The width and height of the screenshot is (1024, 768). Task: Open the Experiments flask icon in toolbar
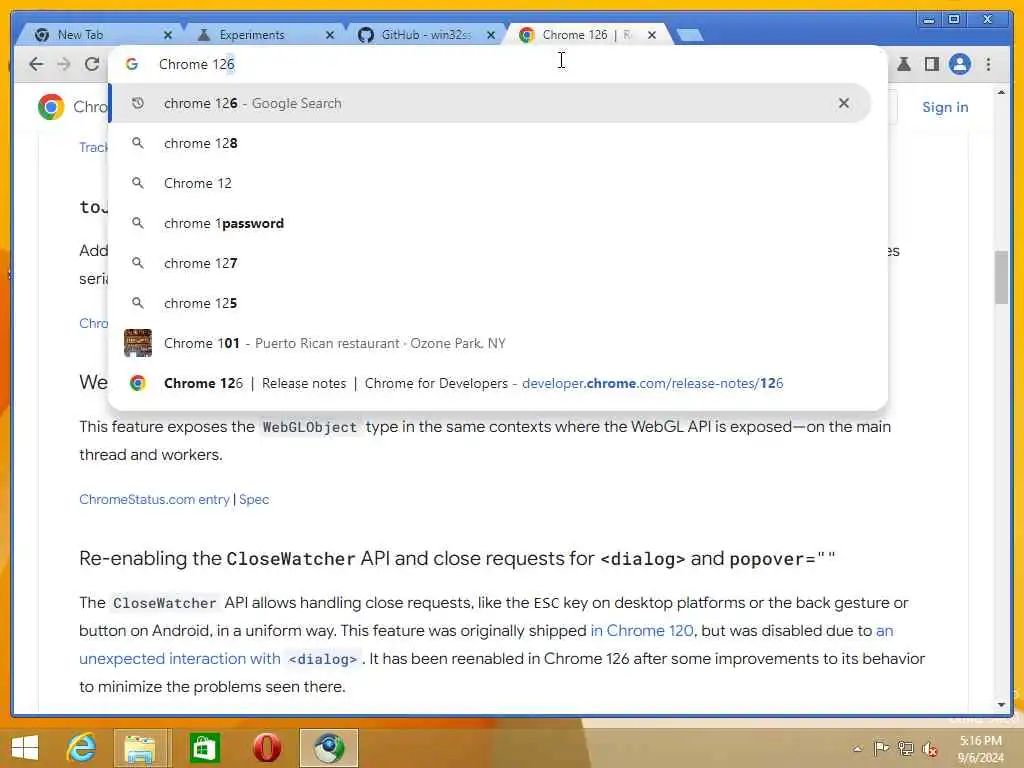904,64
